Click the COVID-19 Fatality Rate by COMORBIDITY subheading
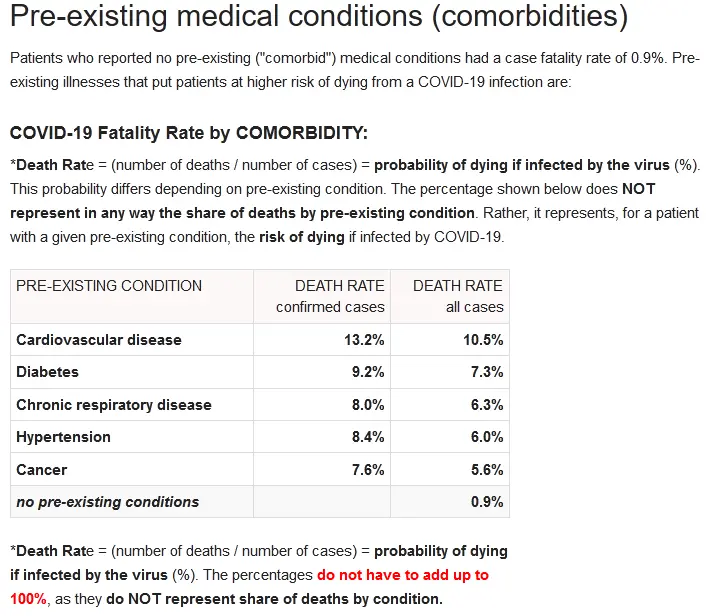This screenshot has width=714, height=616. click(x=189, y=133)
